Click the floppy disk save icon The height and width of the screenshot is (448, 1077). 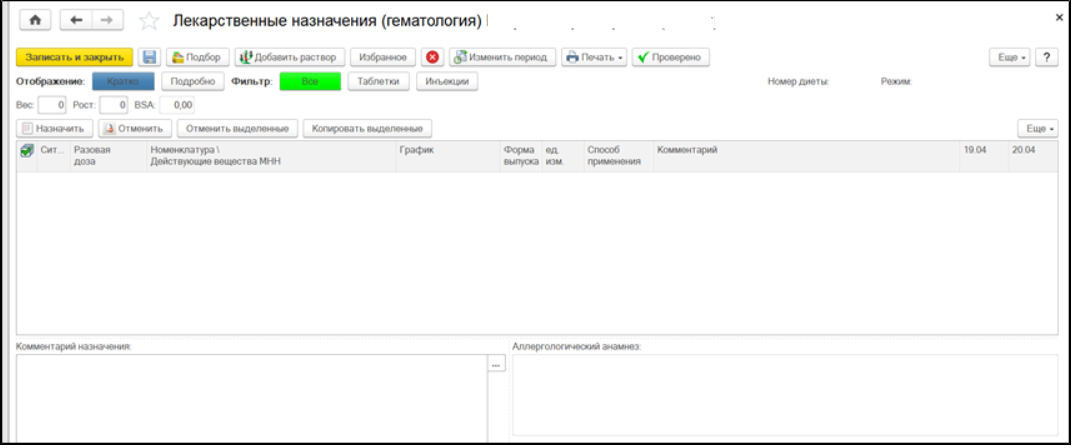coord(149,57)
